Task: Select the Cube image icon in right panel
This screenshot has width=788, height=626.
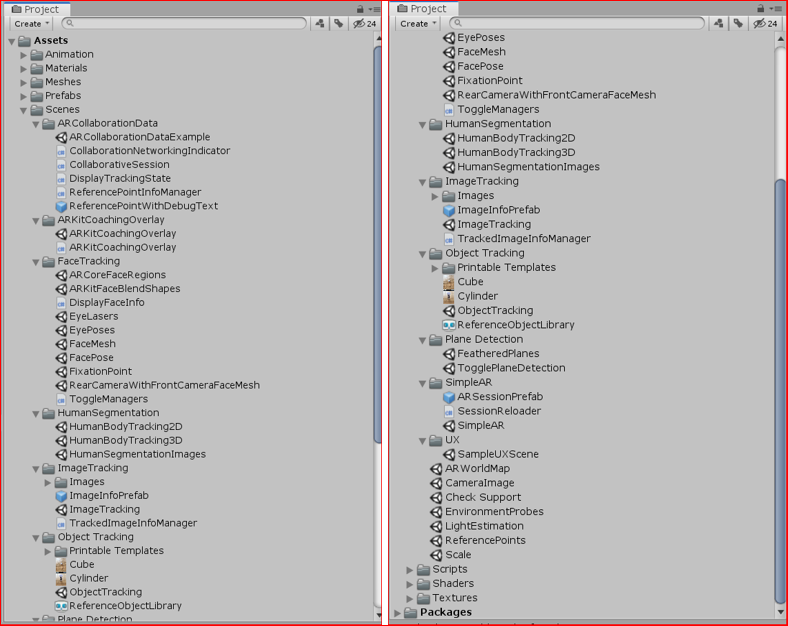Action: point(449,282)
